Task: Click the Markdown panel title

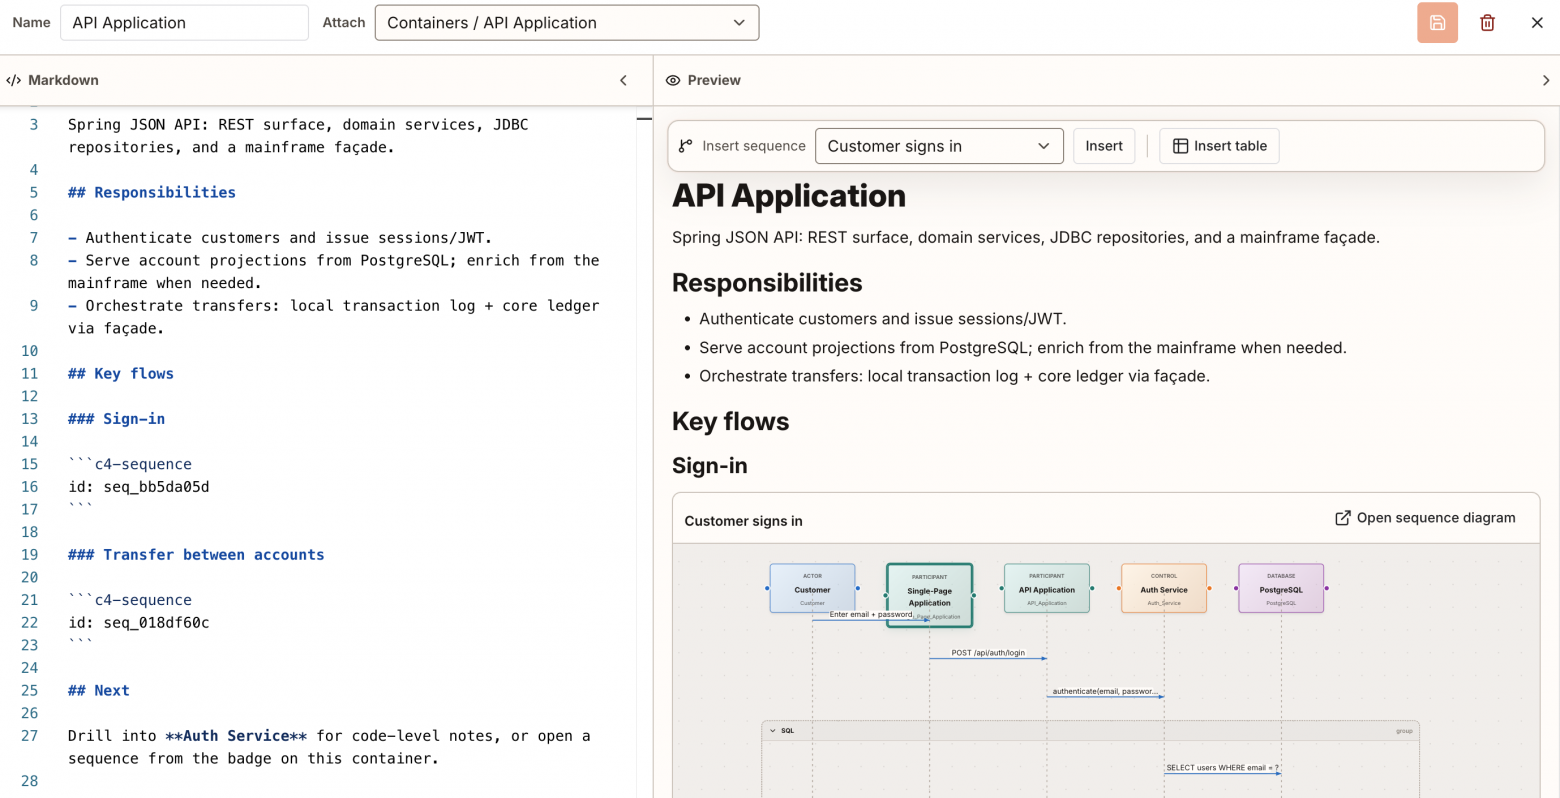Action: pos(63,80)
